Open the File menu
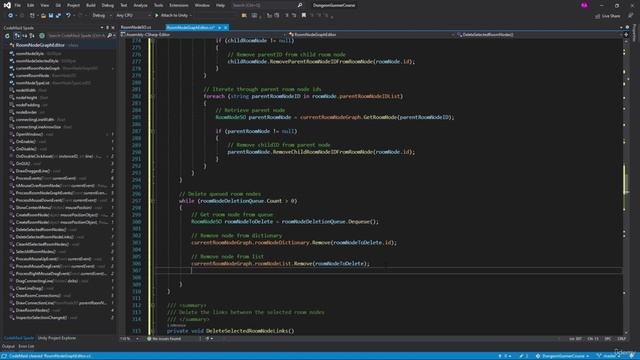The height and width of the screenshot is (360, 640). click(18, 5)
